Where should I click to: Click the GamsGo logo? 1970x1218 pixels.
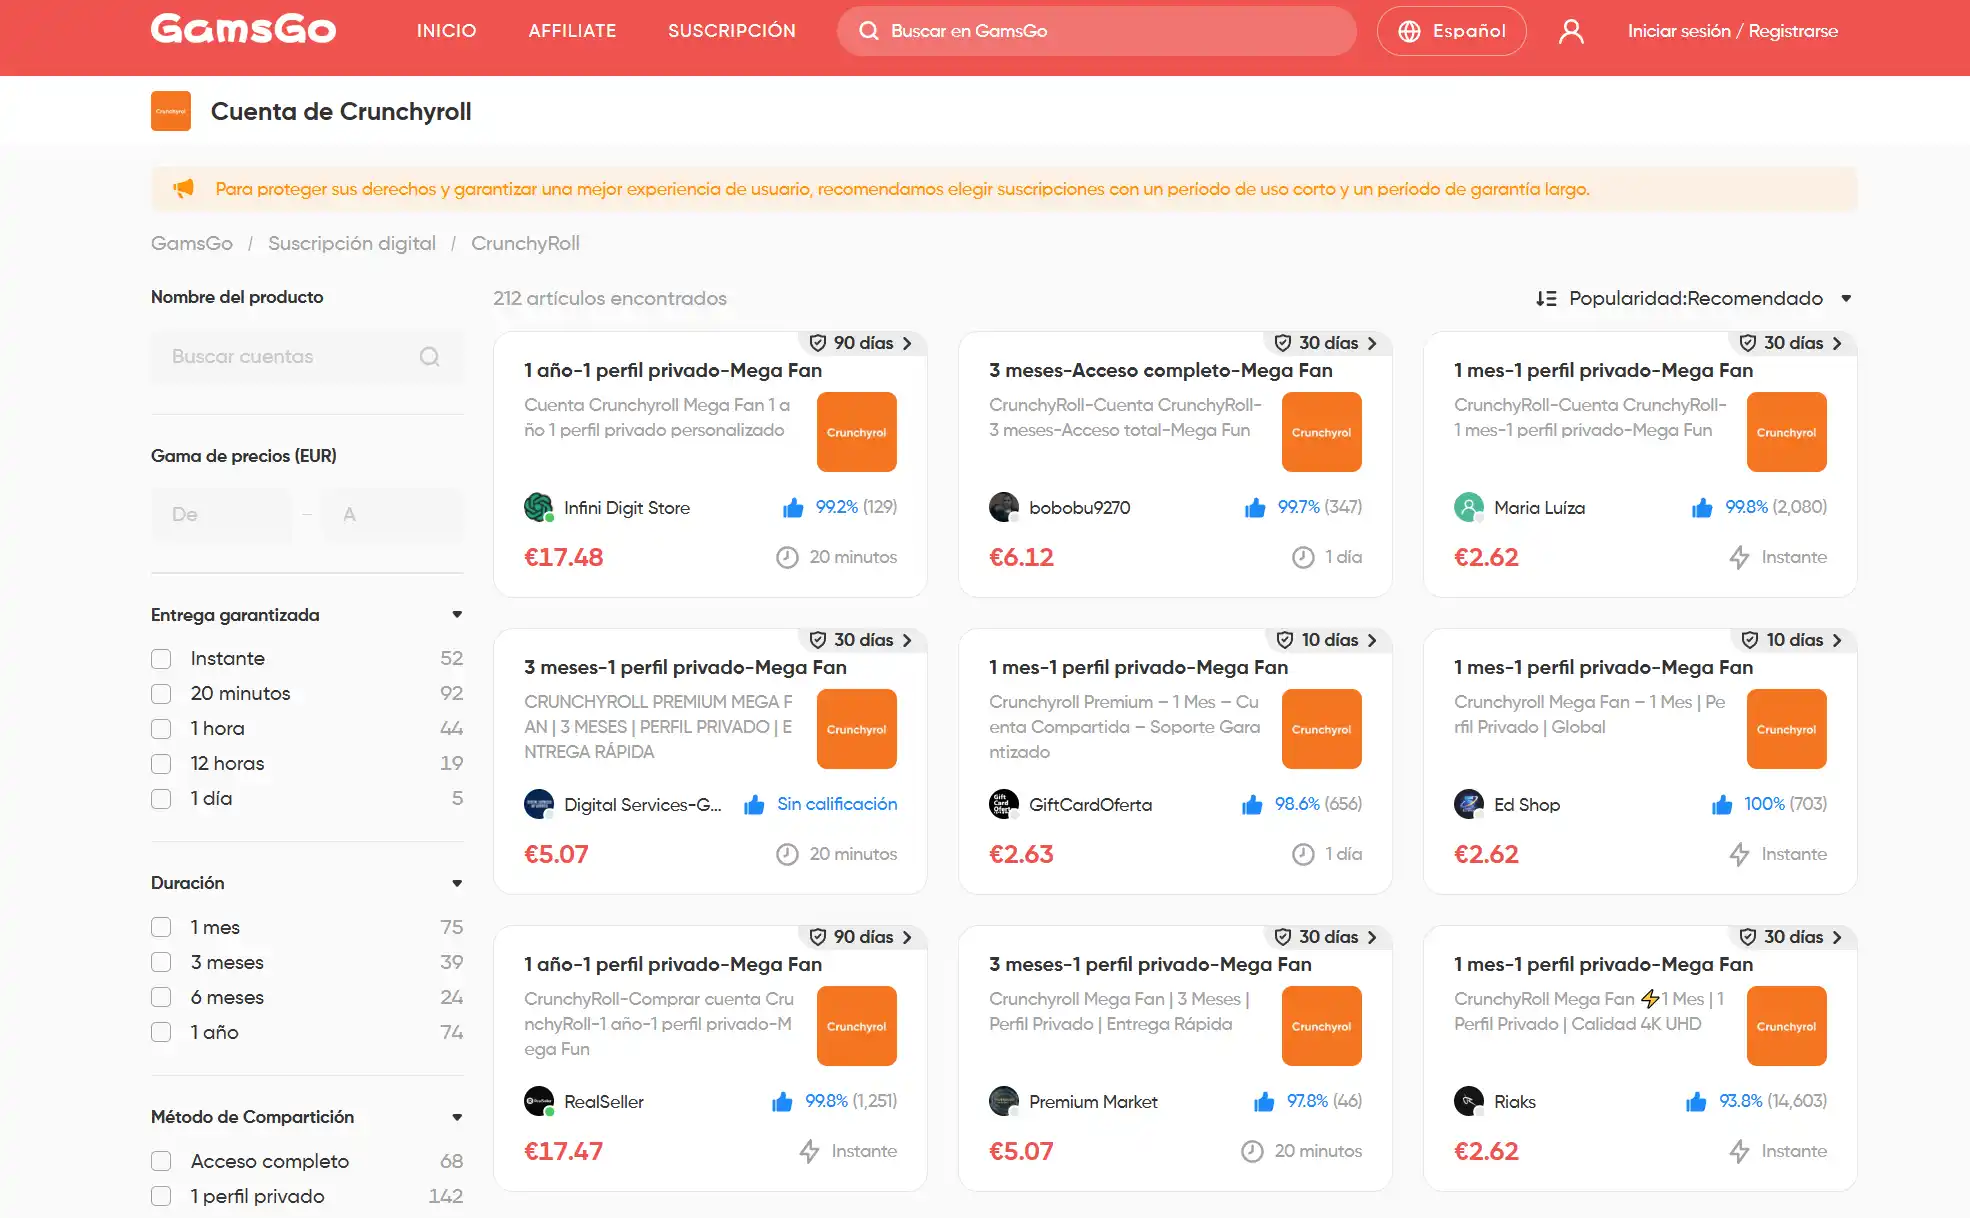[243, 30]
